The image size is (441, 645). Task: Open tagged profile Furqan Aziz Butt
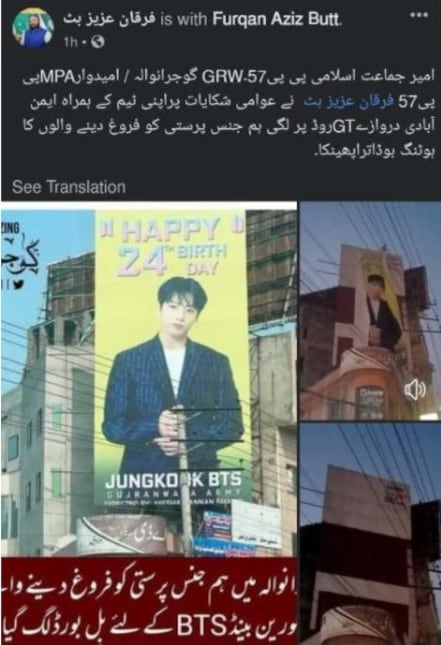point(277,19)
